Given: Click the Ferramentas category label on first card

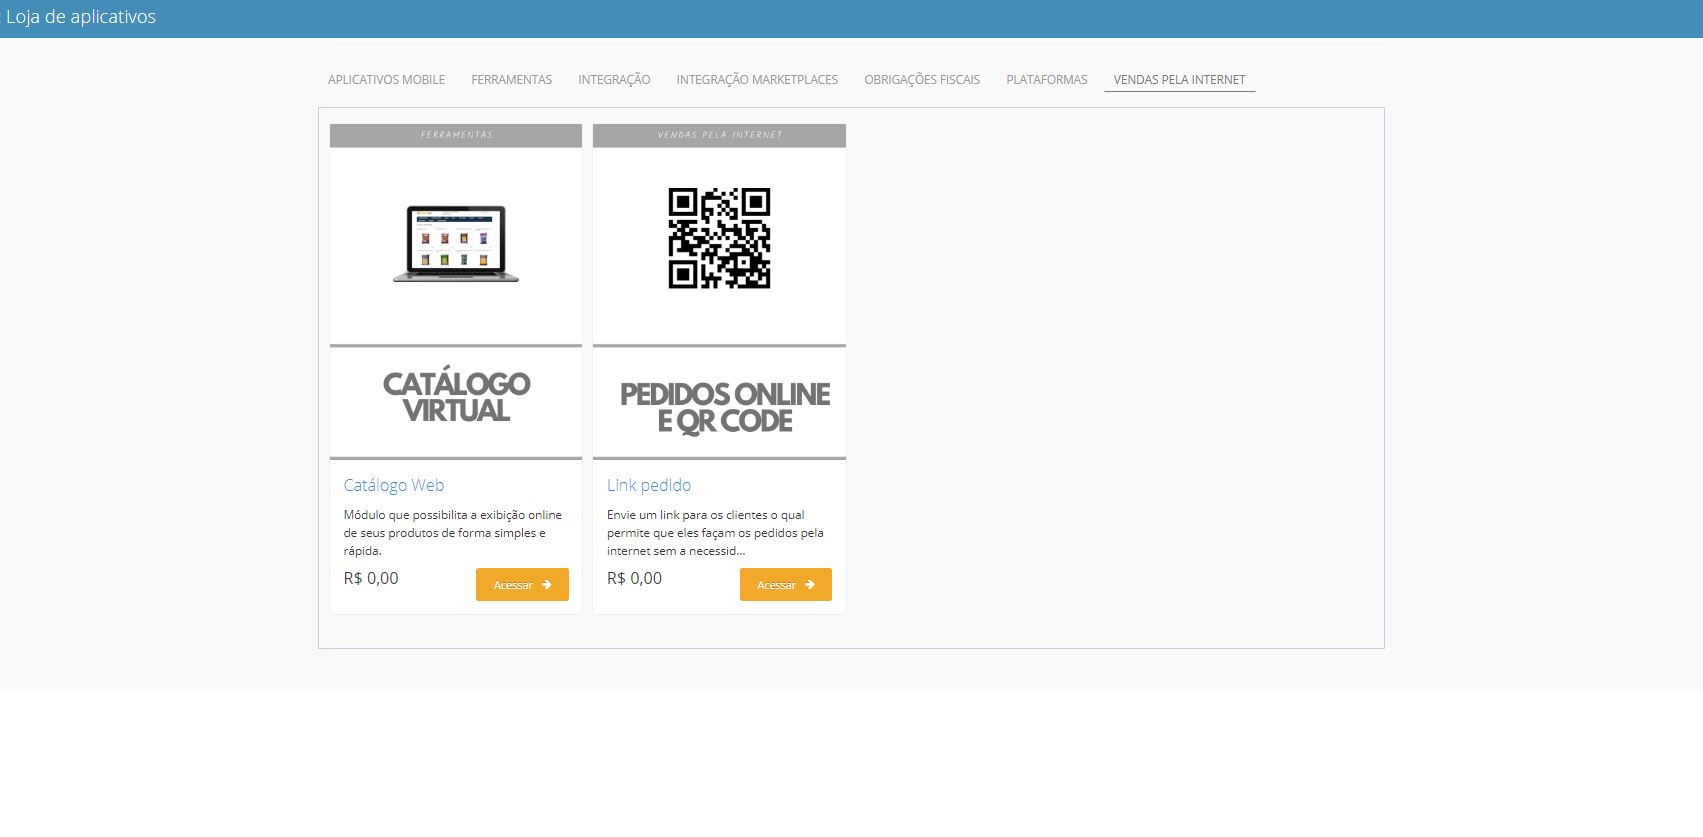Looking at the screenshot, I should [x=456, y=135].
